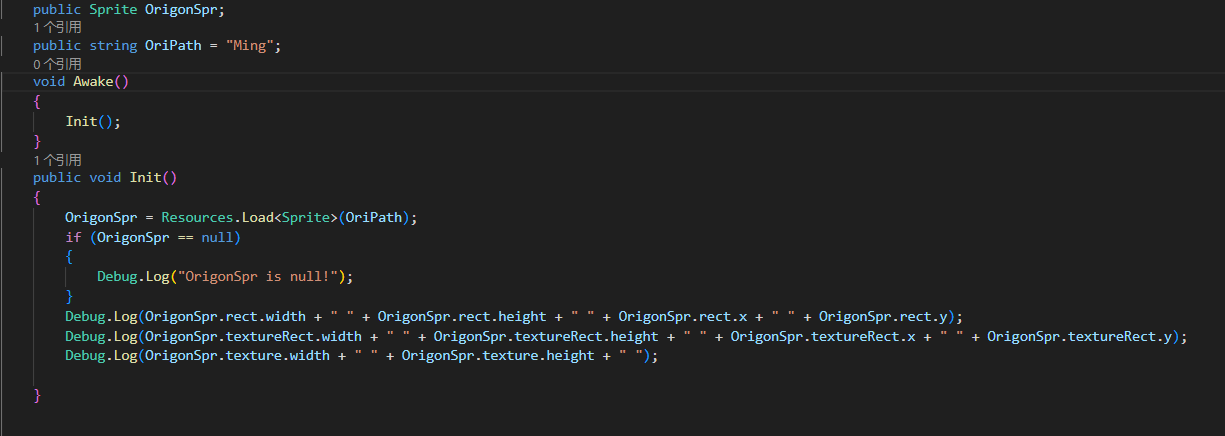Click the Awake method name
The width and height of the screenshot is (1225, 436).
click(x=93, y=82)
